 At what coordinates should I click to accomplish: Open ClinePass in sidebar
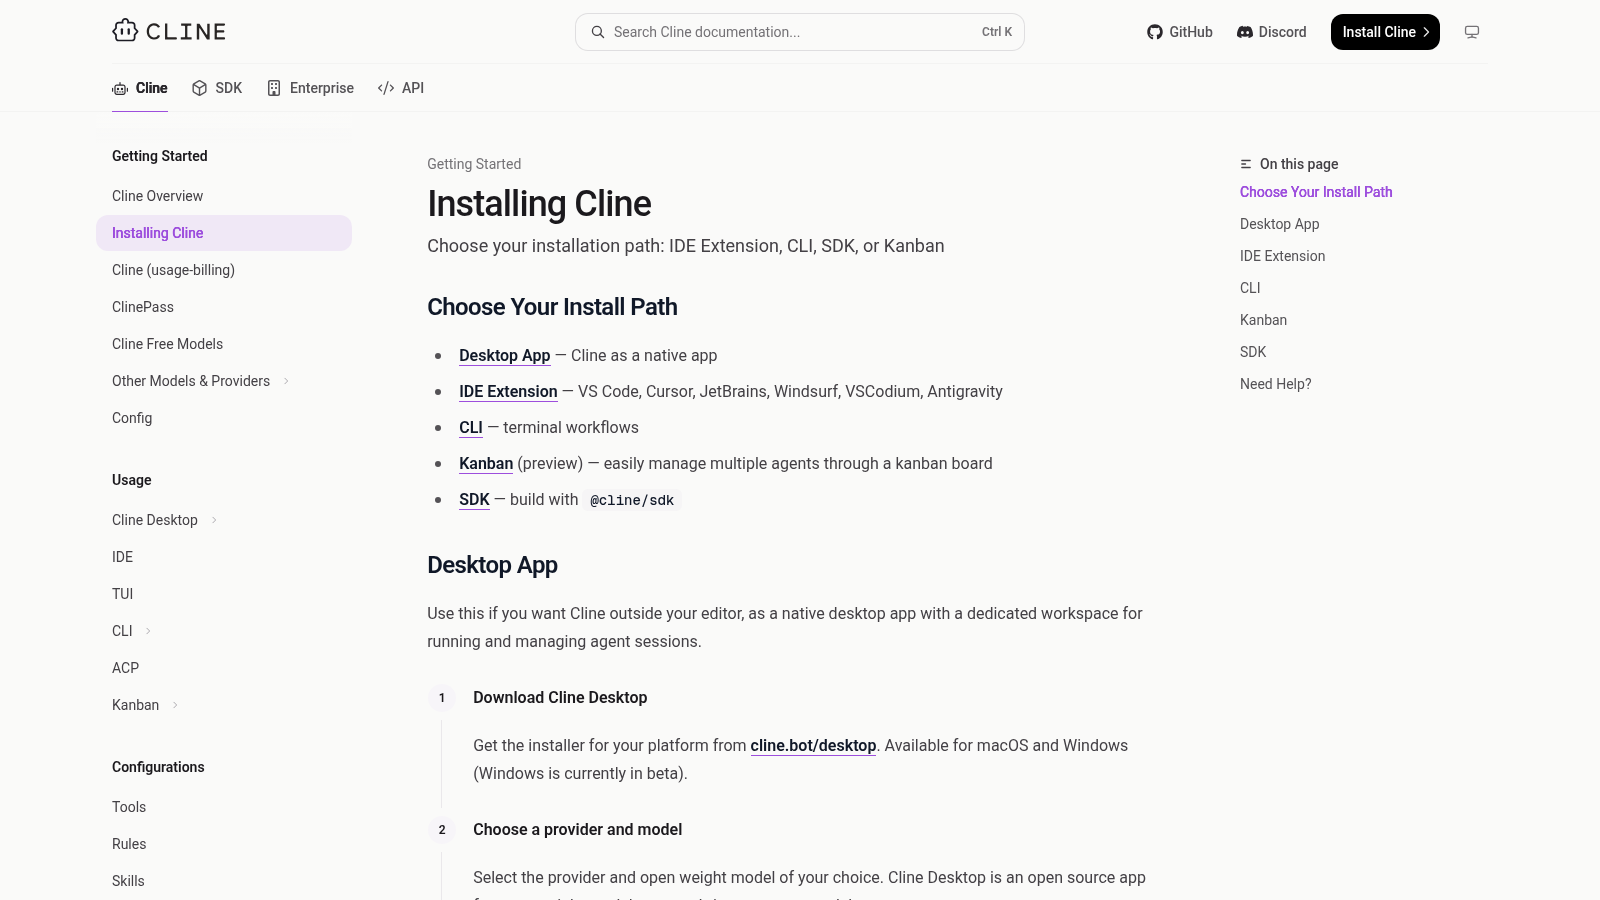click(224, 307)
